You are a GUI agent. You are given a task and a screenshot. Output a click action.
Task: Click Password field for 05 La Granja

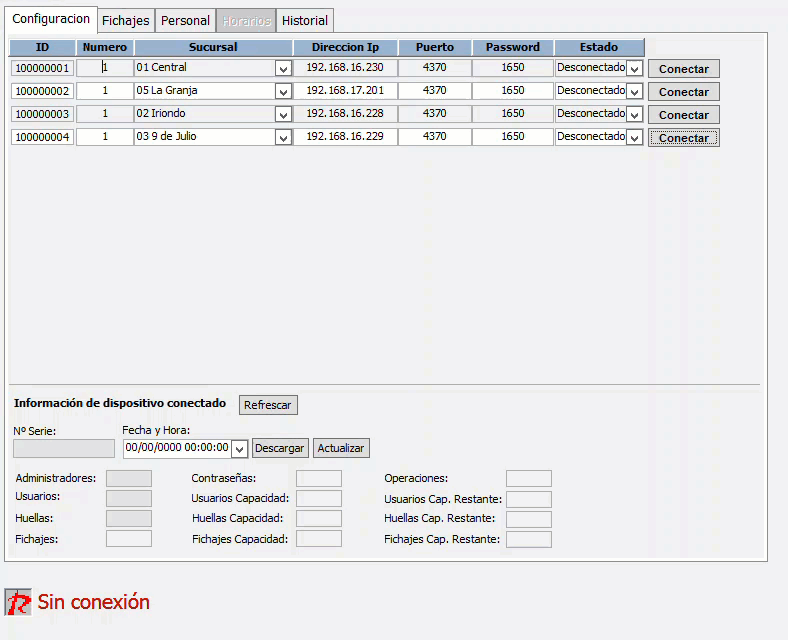(512, 91)
